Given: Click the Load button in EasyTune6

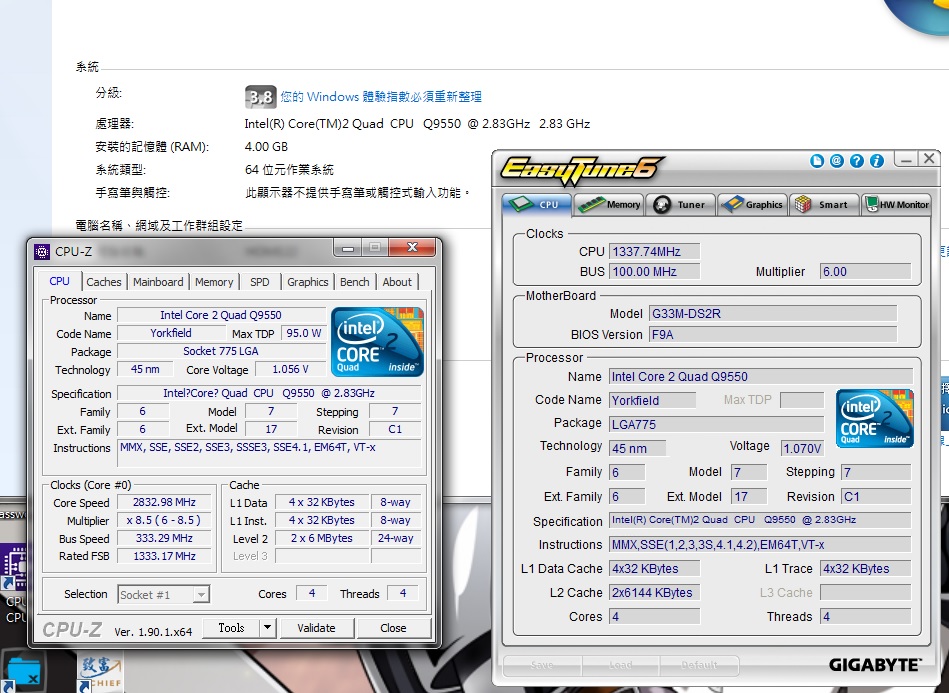Looking at the screenshot, I should pyautogui.click(x=621, y=665).
